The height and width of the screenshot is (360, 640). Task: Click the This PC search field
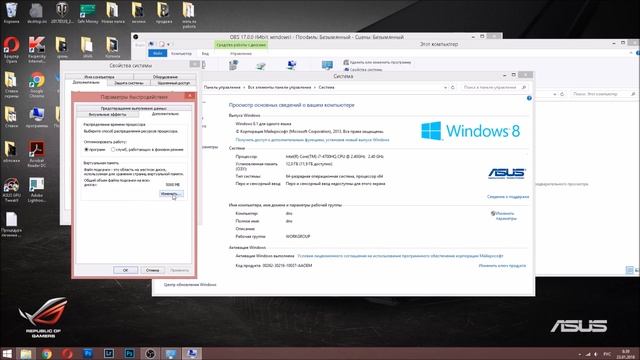pyautogui.click(x=603, y=94)
